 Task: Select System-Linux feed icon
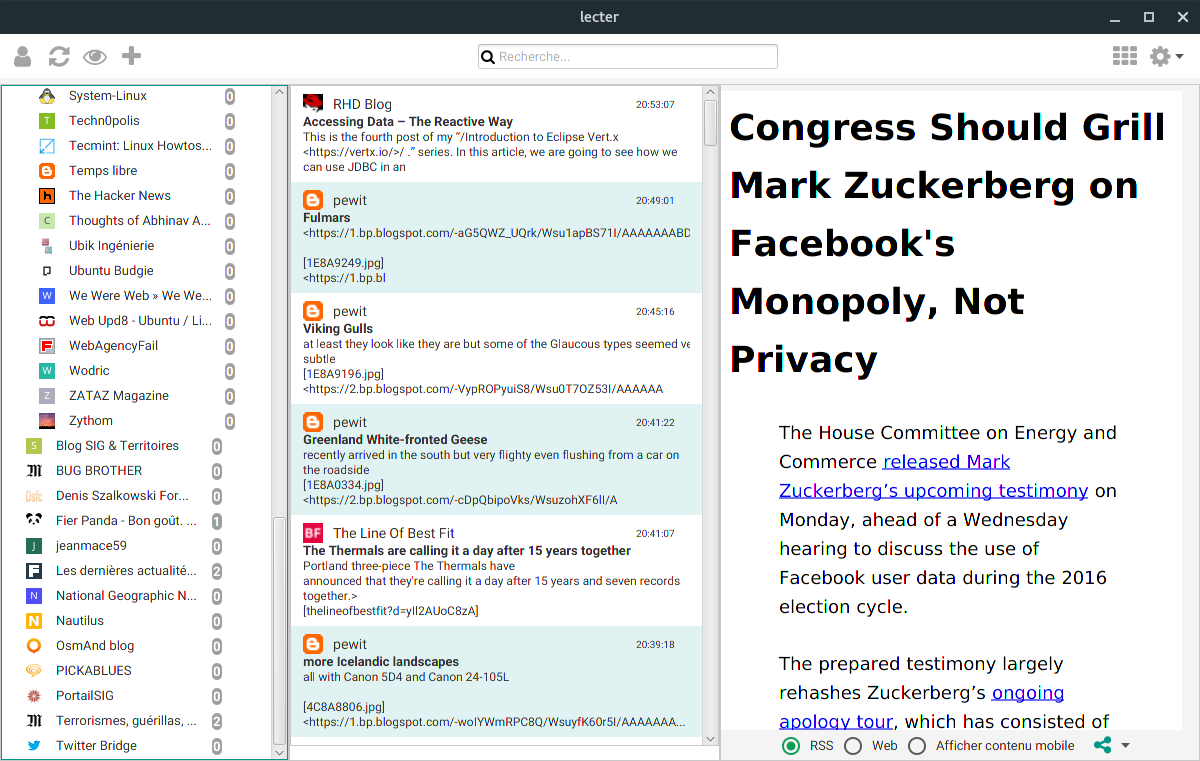[x=46, y=96]
